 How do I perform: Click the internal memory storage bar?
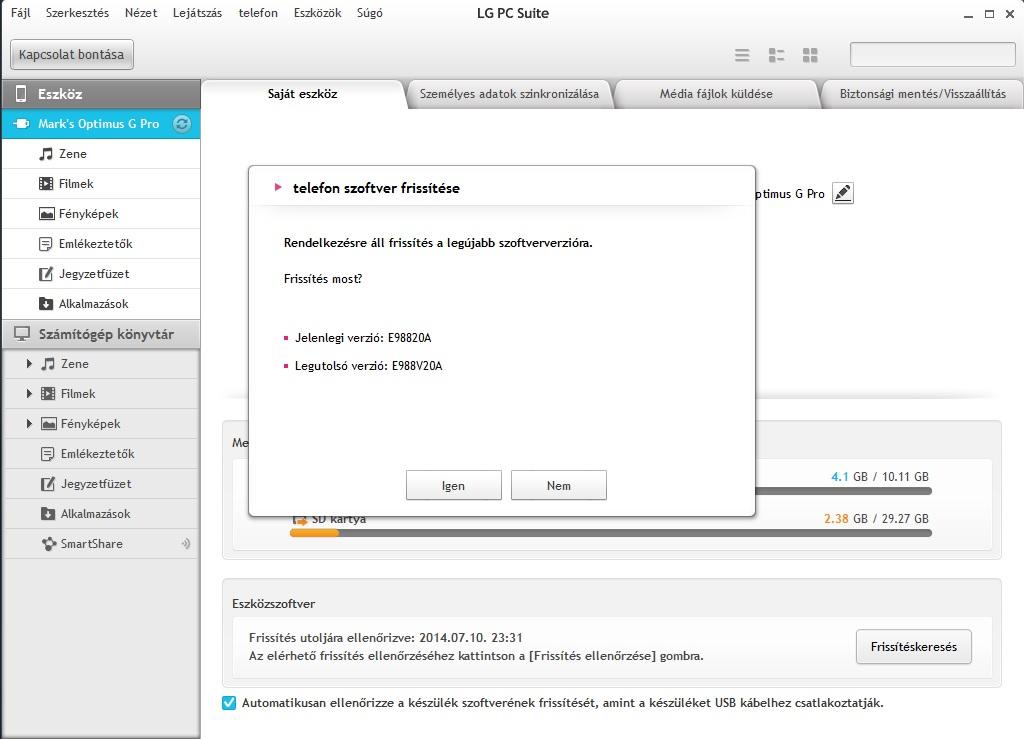[x=843, y=492]
